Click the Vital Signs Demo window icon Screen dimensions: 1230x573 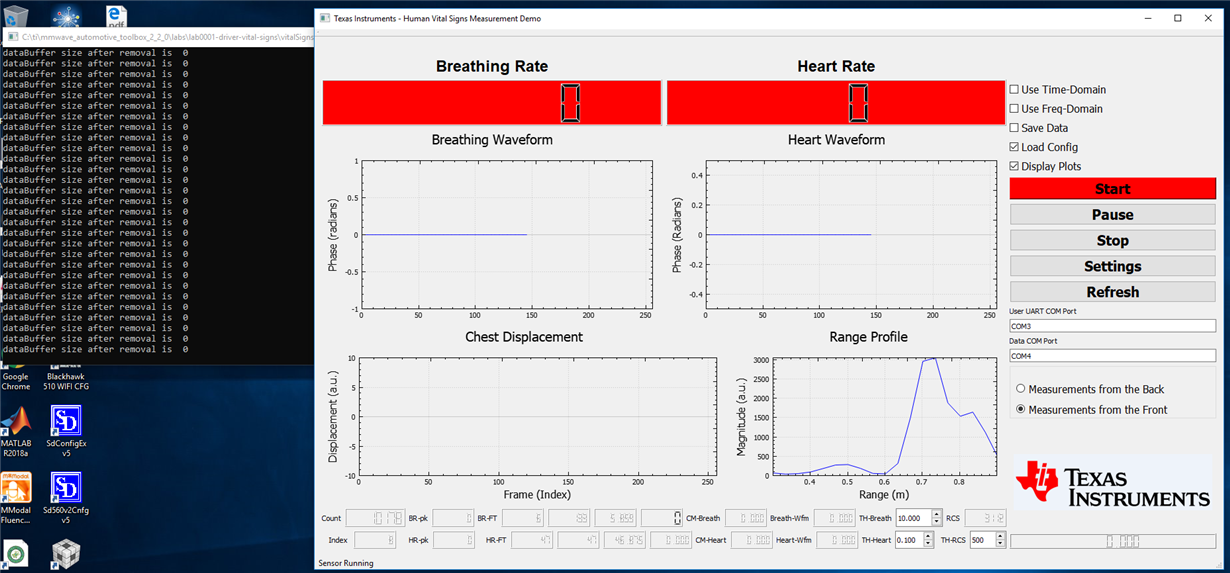point(325,18)
